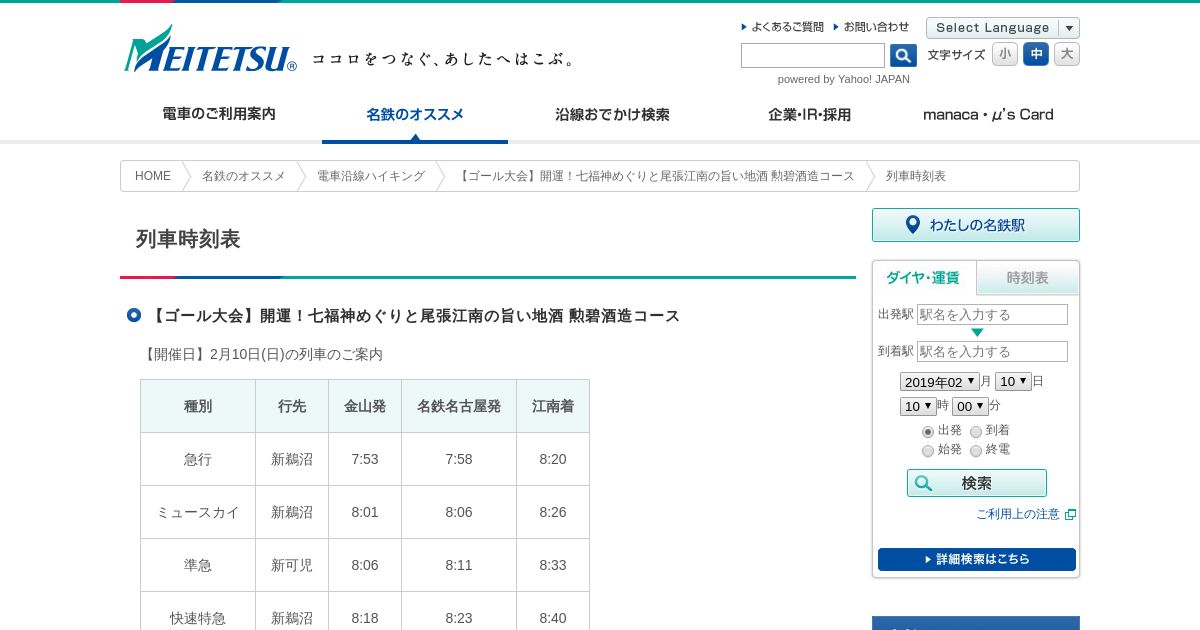Click the 【ゴール大会】 course breadcrumb link
1200x630 pixels.
pyautogui.click(x=655, y=176)
